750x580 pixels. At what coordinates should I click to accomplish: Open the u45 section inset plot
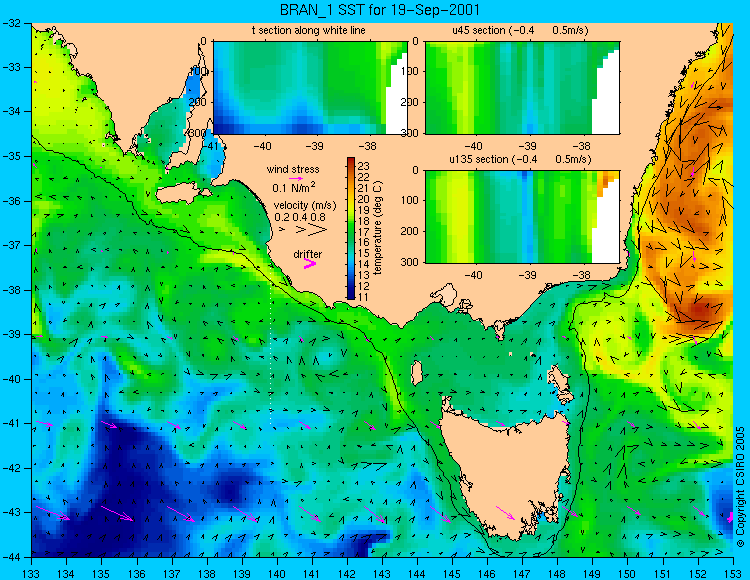(x=522, y=88)
